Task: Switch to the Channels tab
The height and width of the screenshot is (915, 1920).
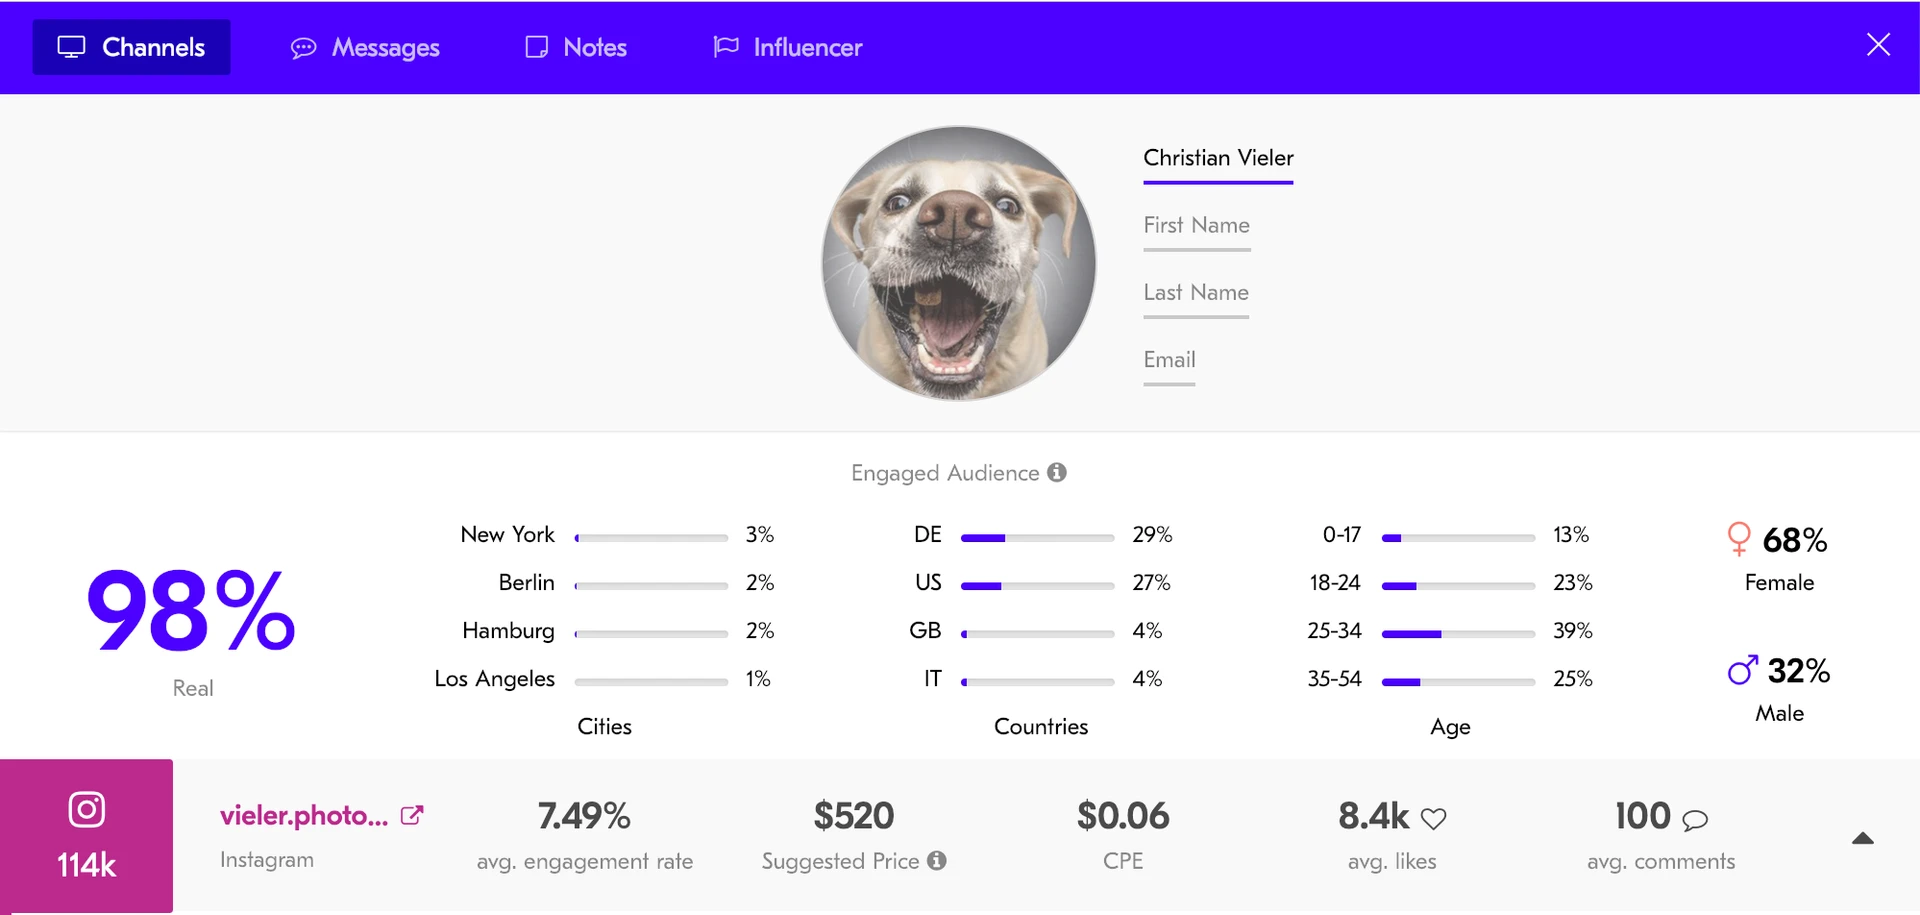Action: [131, 47]
